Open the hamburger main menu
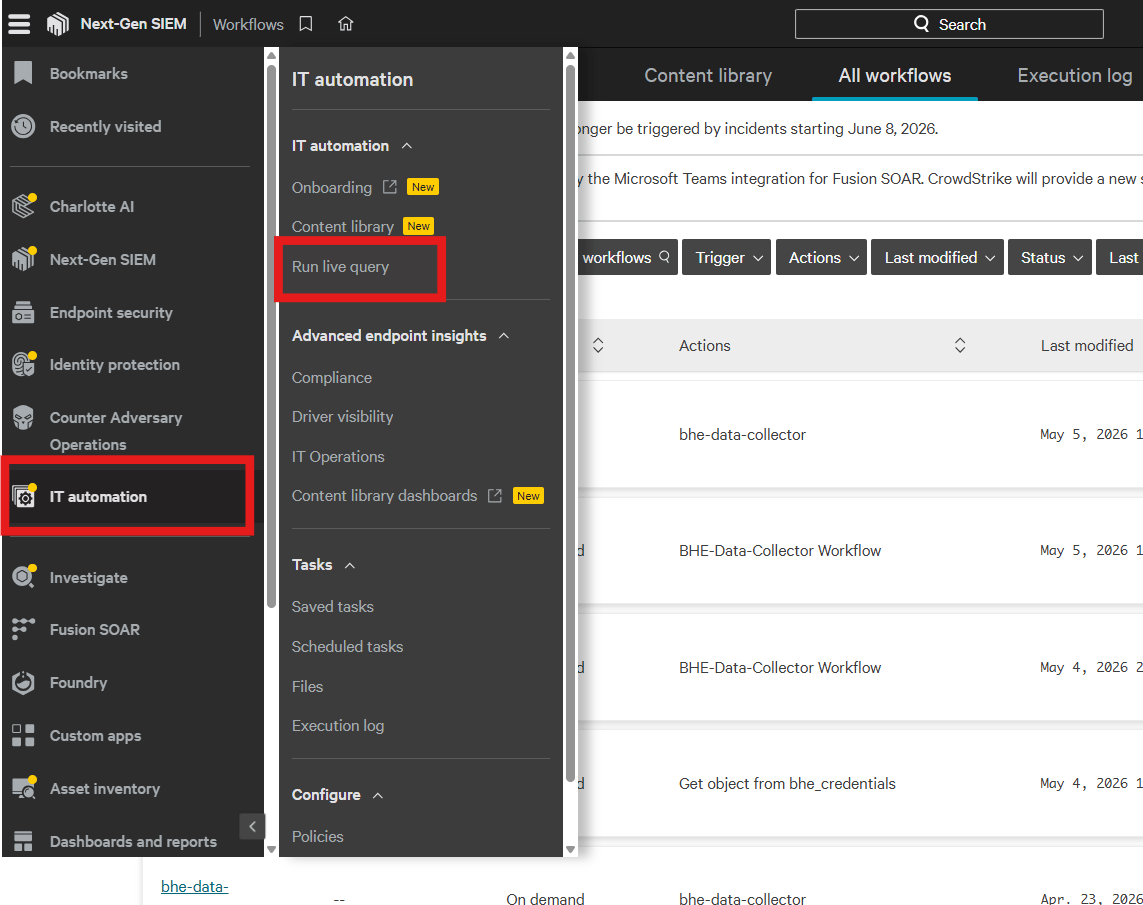1143x905 pixels. point(19,24)
